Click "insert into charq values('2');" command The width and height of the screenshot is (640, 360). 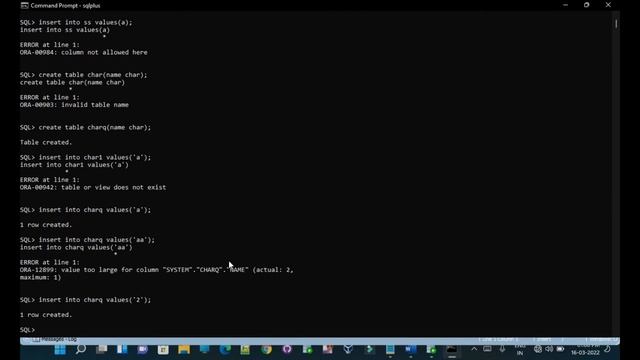95,300
